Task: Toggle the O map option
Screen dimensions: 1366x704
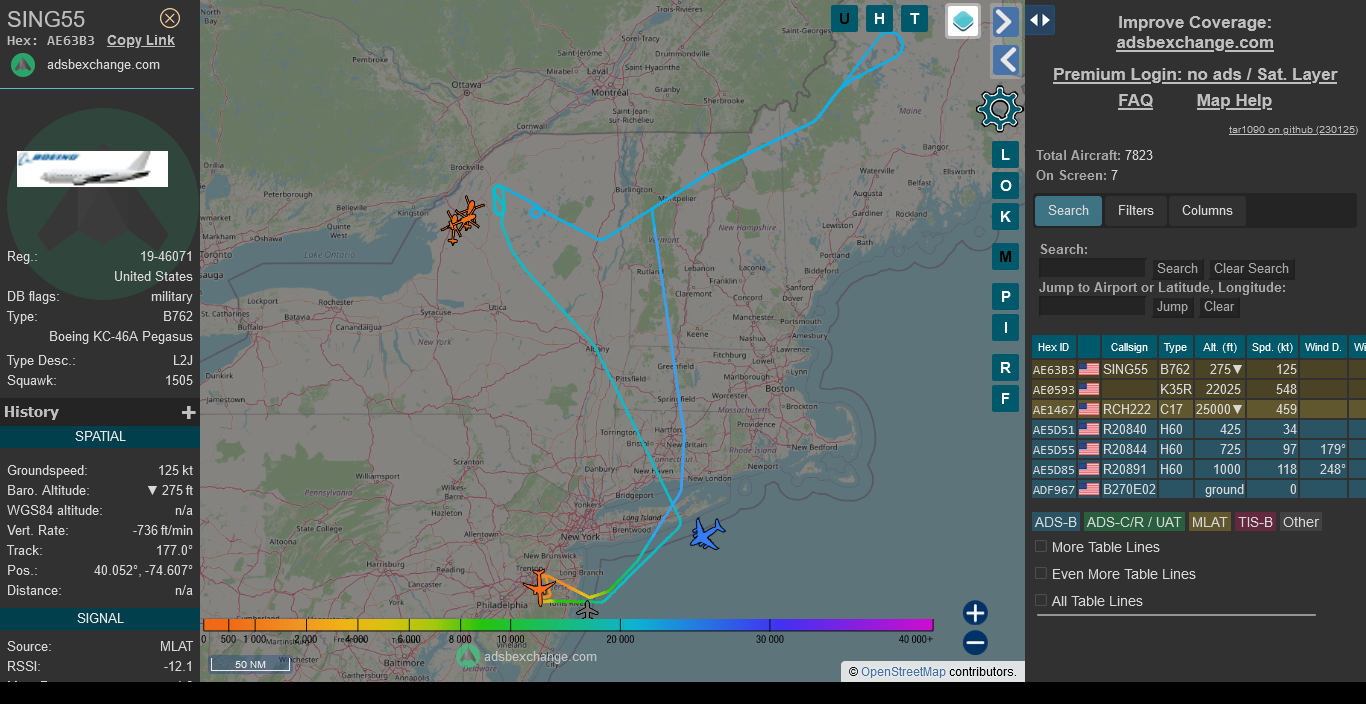Action: click(1006, 185)
